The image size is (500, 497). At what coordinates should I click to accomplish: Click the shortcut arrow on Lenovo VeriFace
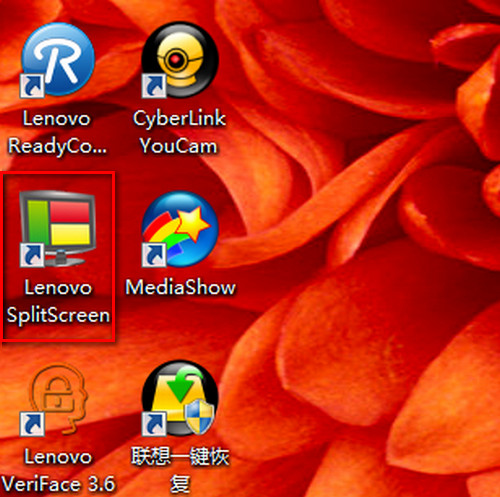(32, 424)
